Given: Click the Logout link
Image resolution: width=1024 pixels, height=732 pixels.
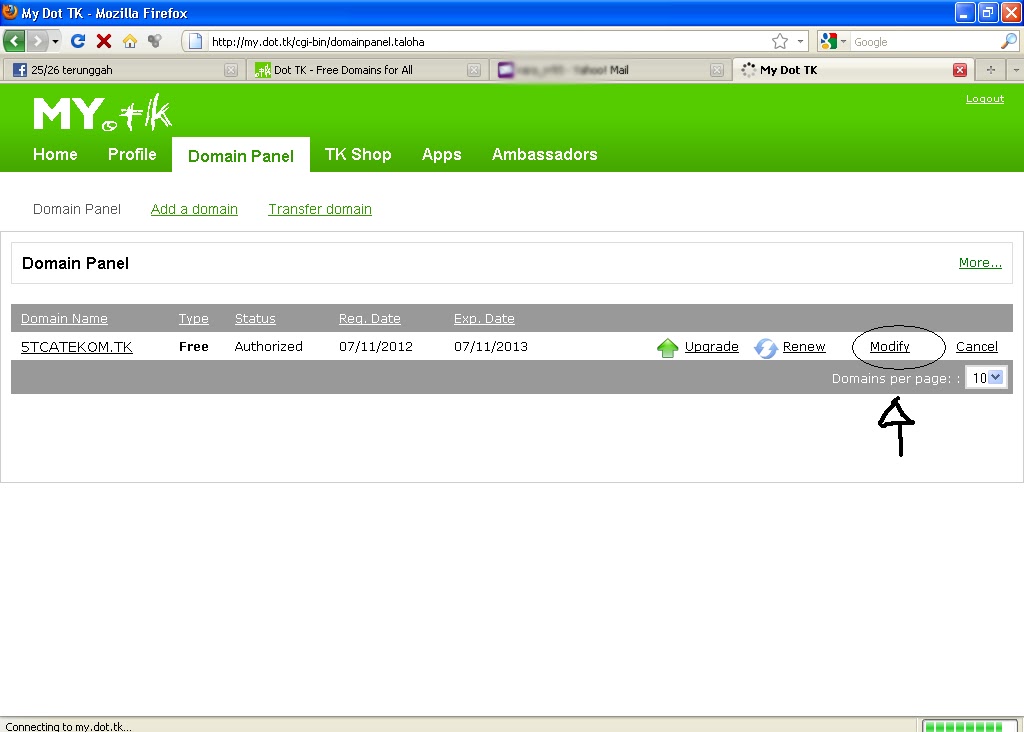Looking at the screenshot, I should pyautogui.click(x=985, y=99).
